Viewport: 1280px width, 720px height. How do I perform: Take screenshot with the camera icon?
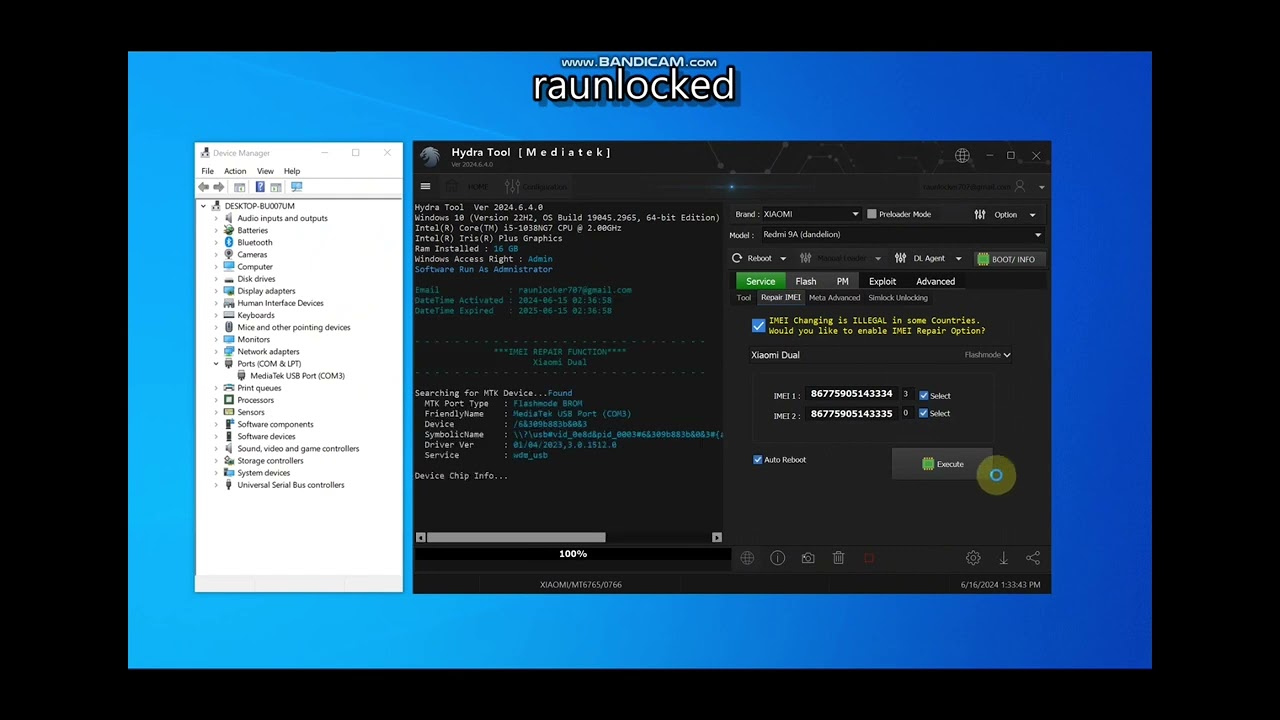click(x=808, y=558)
